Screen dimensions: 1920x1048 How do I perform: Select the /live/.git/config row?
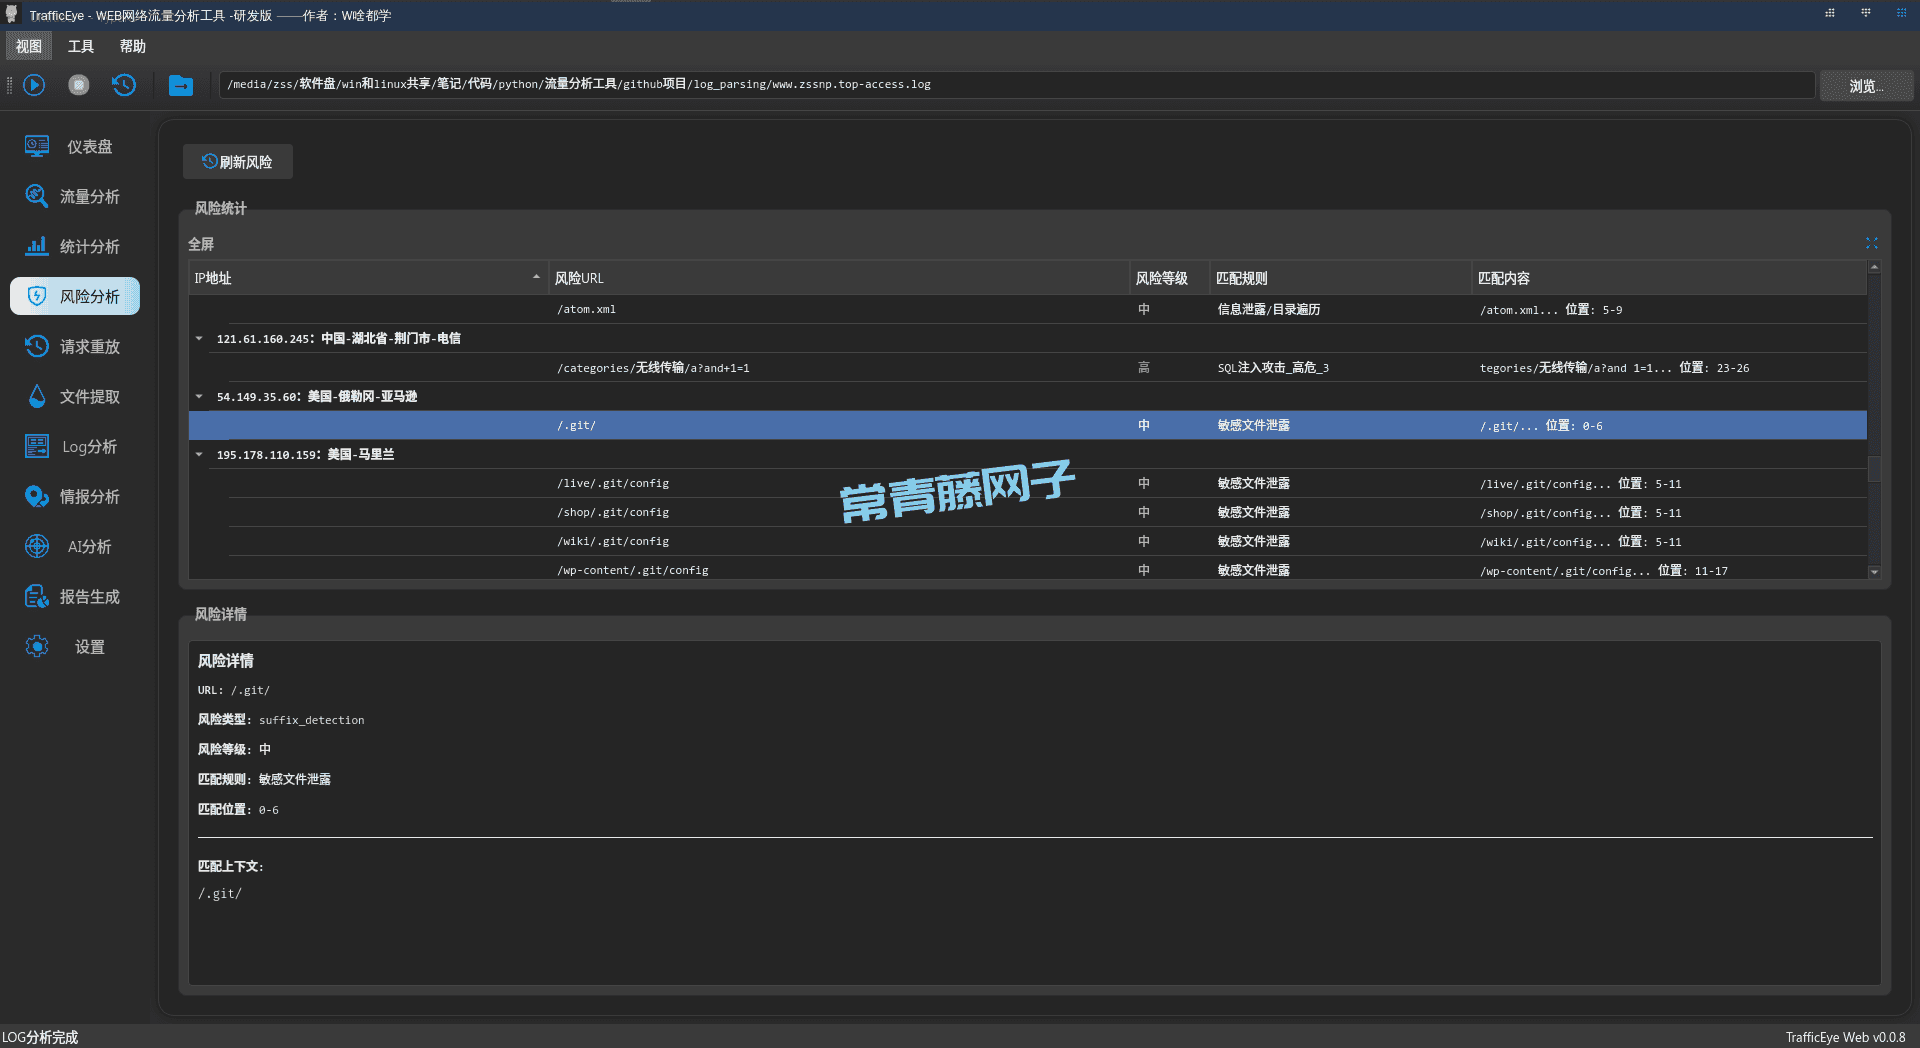click(1027, 484)
